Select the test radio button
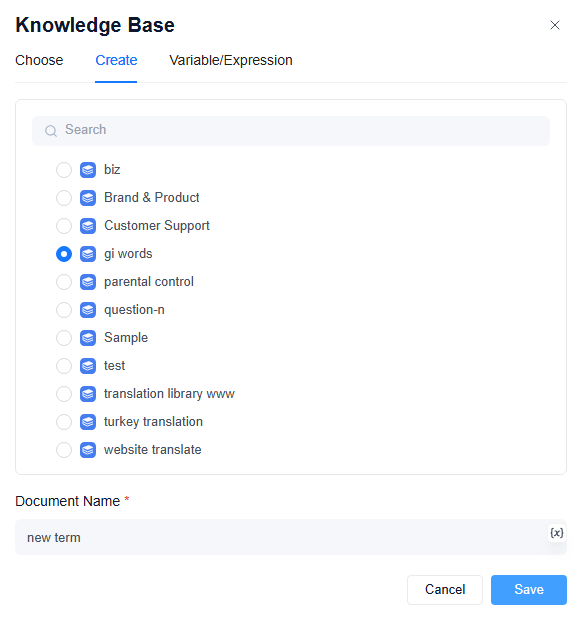Viewport: 582px width, 620px height. tap(64, 366)
